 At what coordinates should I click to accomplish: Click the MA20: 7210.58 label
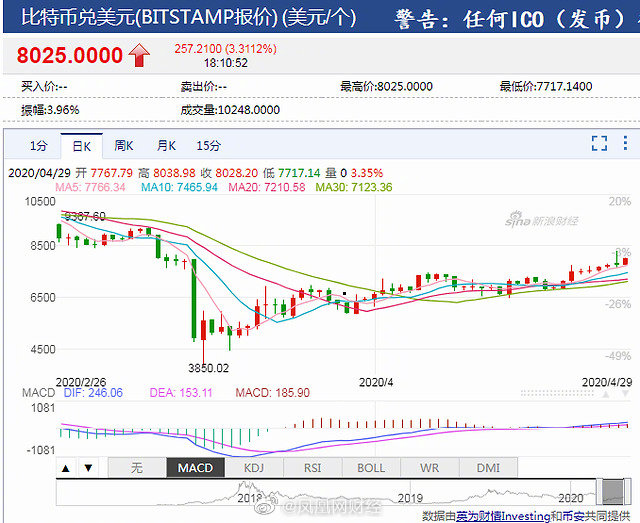pos(267,187)
